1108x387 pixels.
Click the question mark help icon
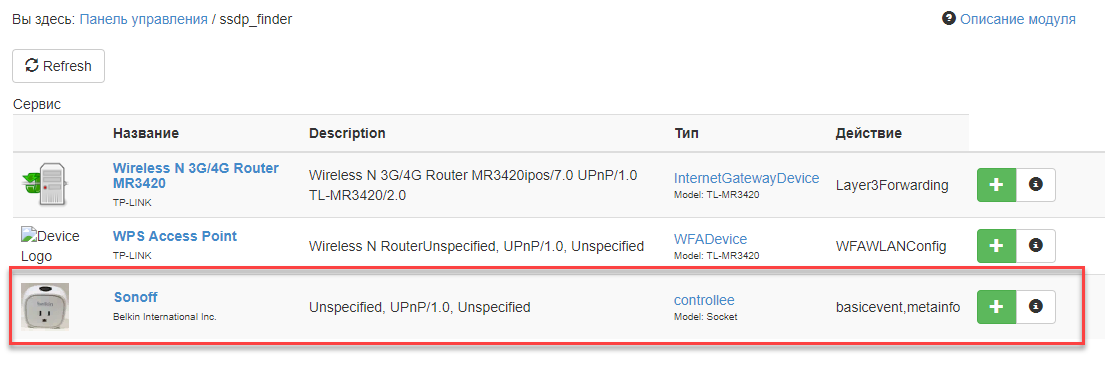point(949,18)
